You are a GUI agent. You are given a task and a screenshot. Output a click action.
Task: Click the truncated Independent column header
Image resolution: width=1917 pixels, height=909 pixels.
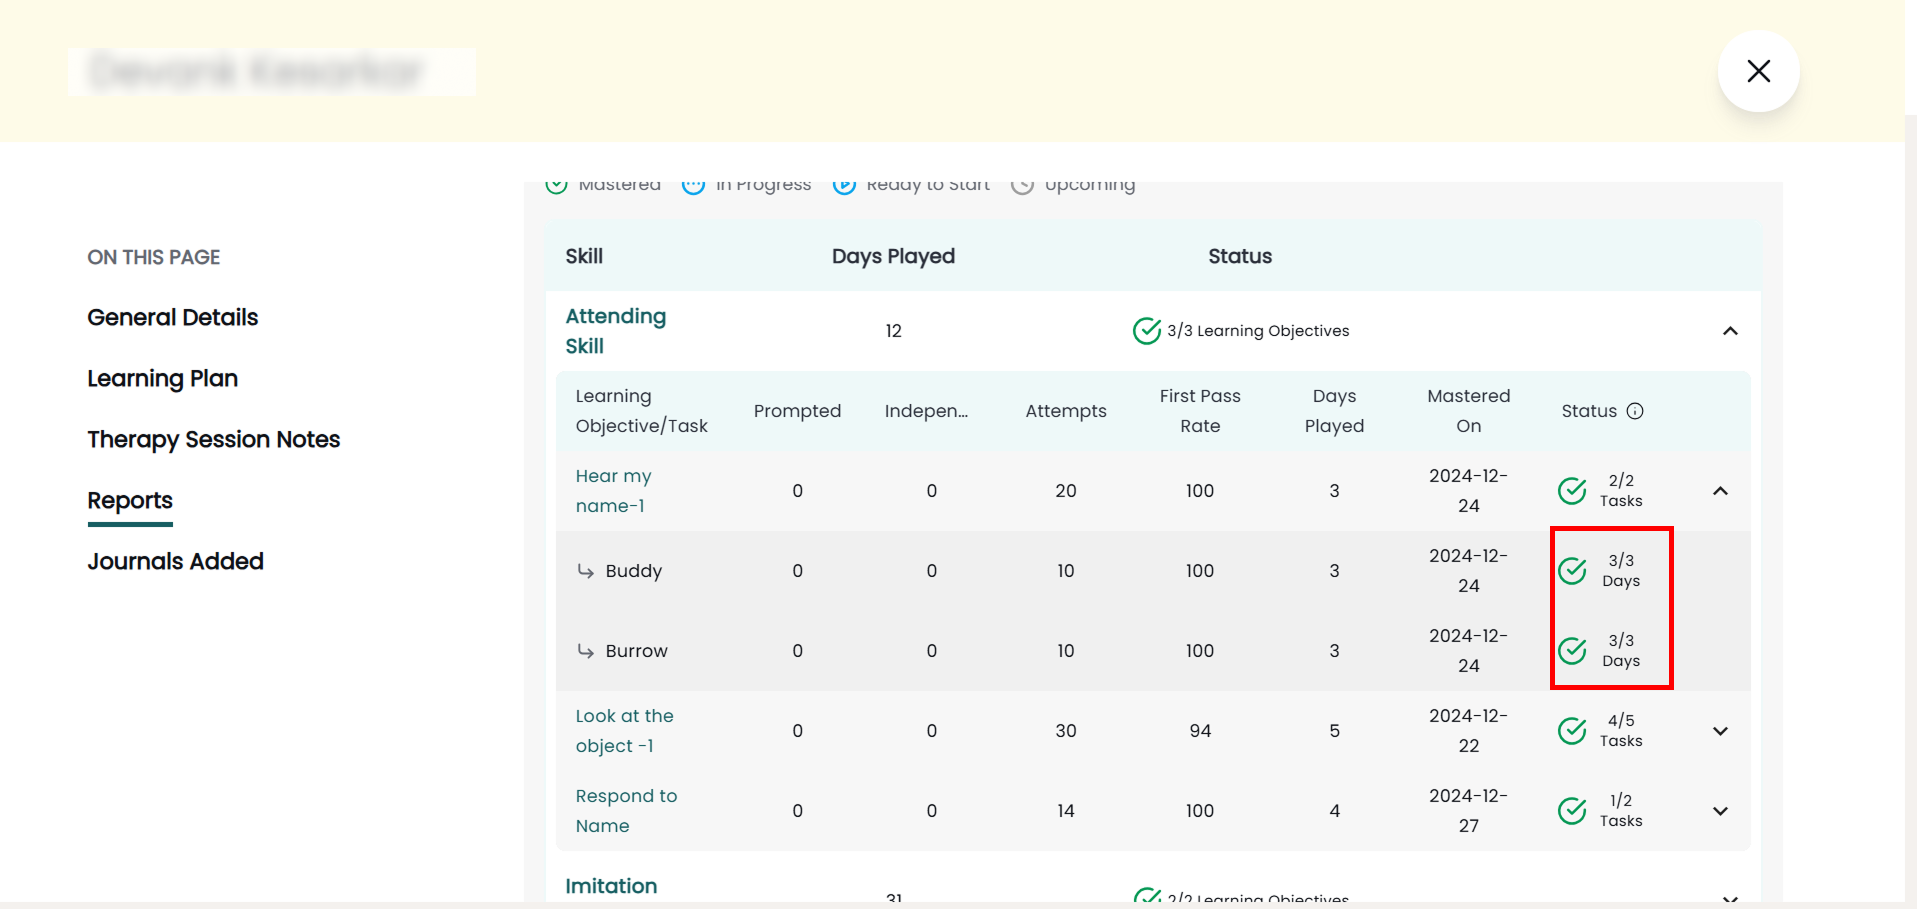(x=926, y=411)
